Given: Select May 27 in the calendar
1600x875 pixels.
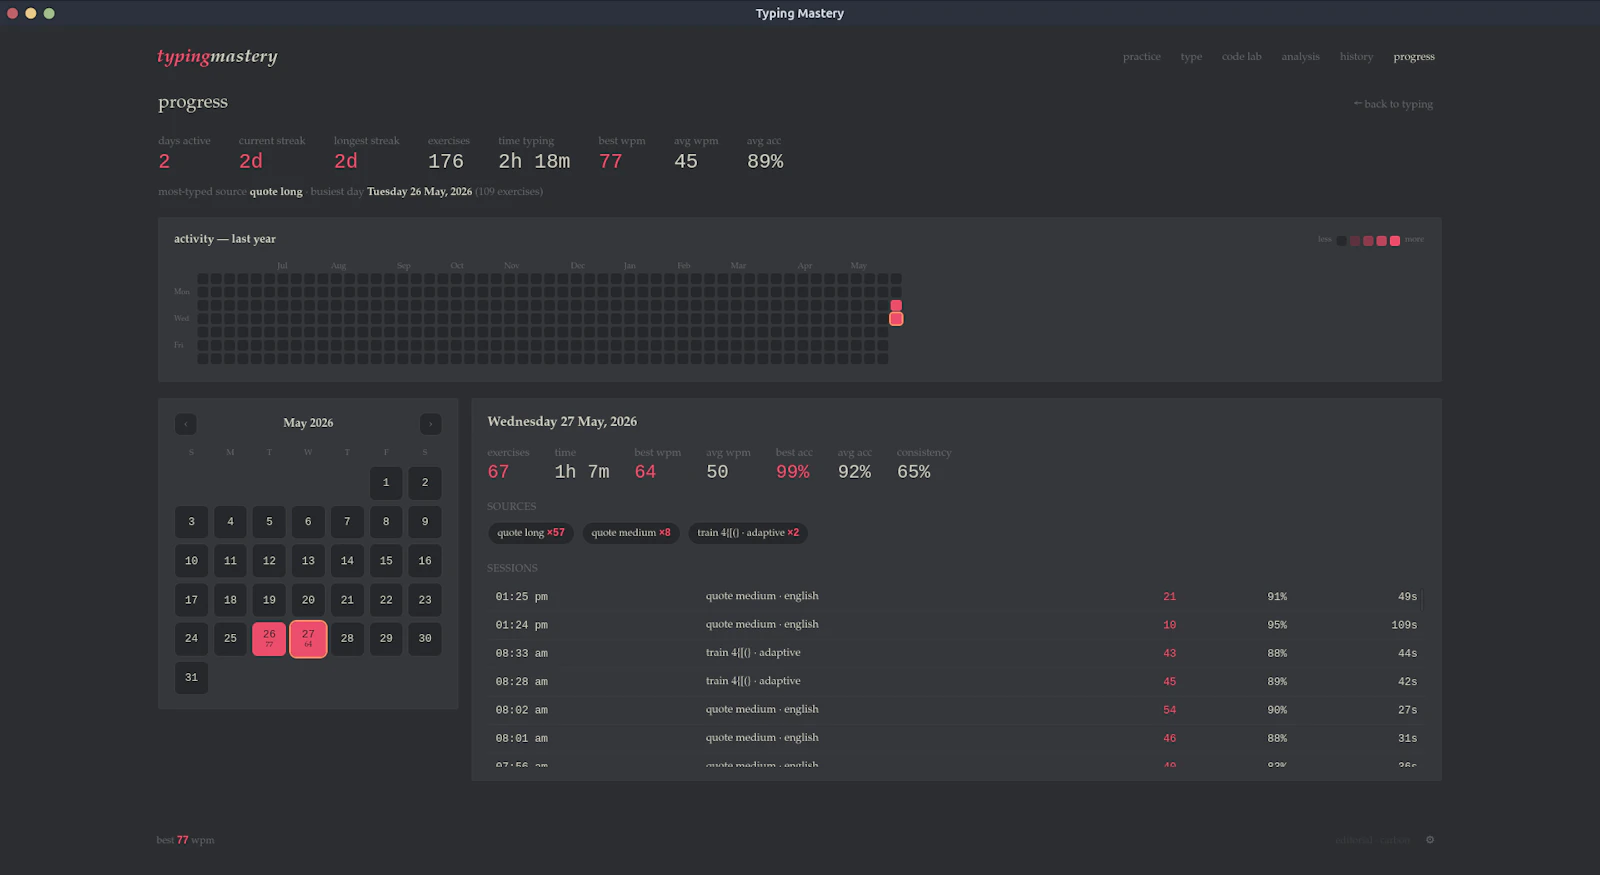Looking at the screenshot, I should (x=308, y=638).
